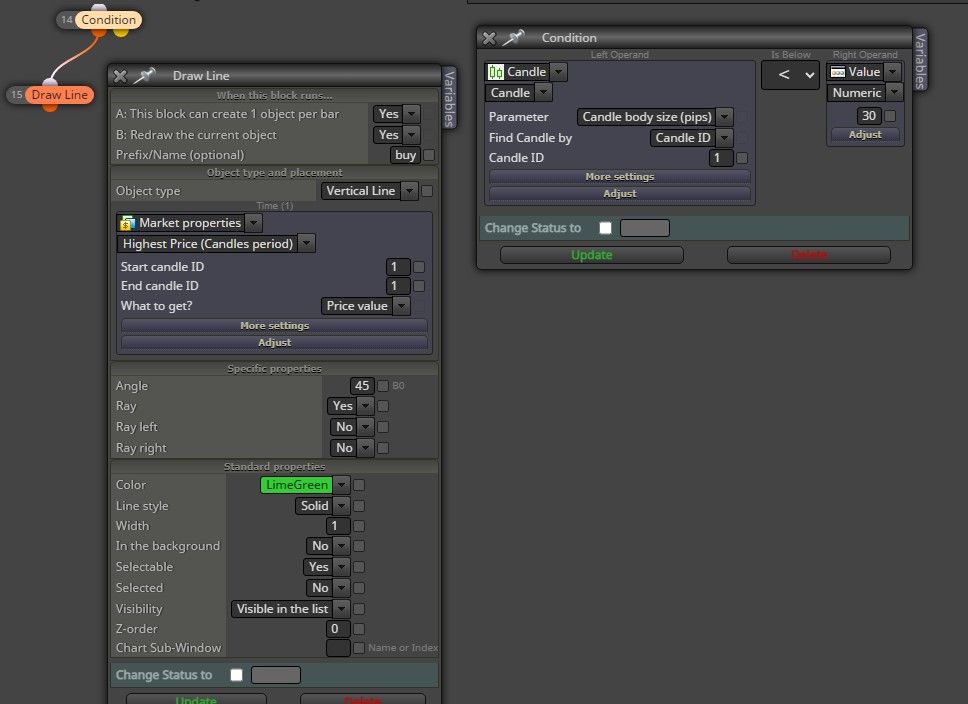Open Market properties dropdown
Viewport: 968px width, 704px height.
[x=189, y=222]
